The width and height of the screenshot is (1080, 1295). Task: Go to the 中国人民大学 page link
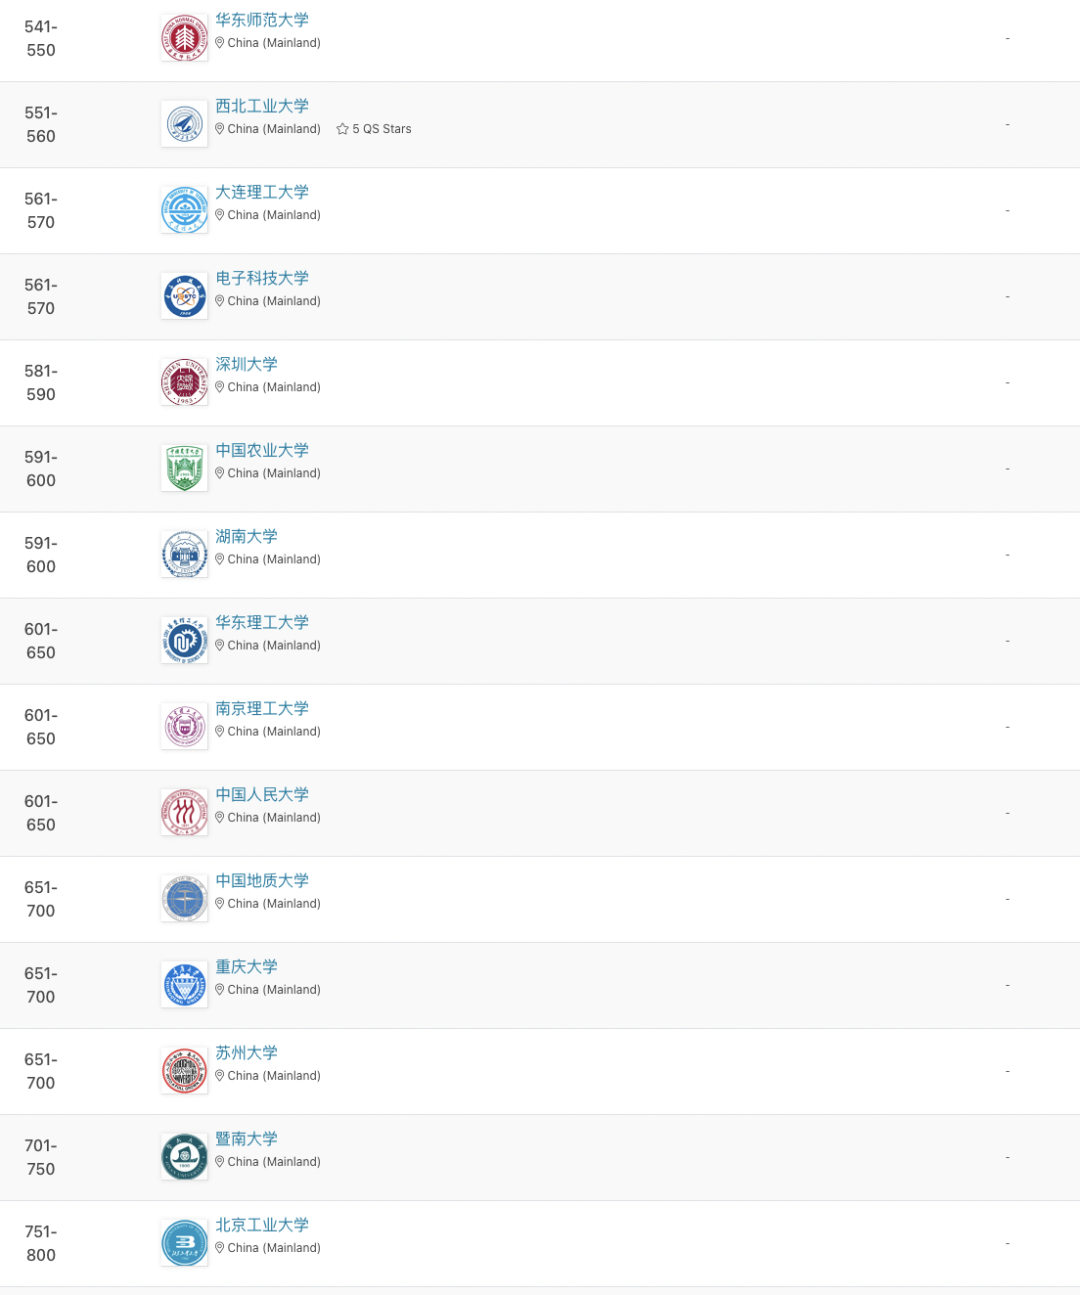point(262,795)
